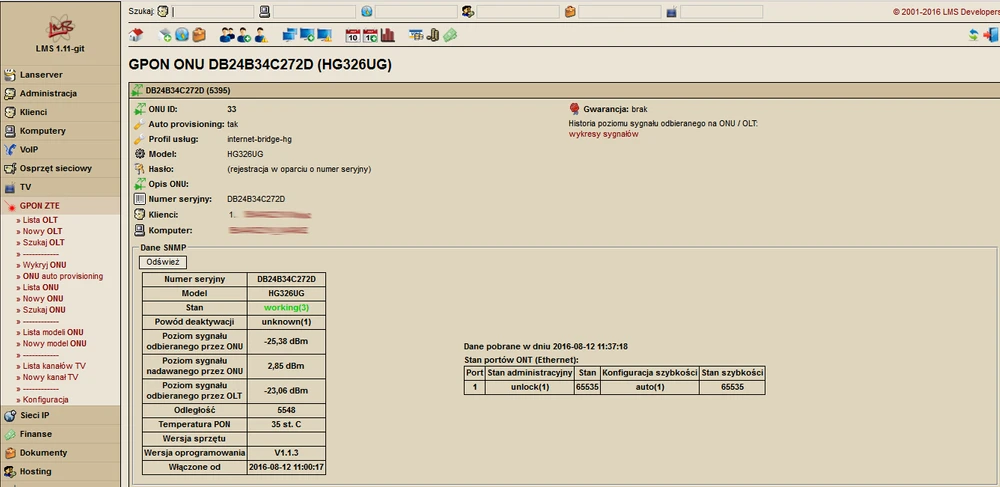The width and height of the screenshot is (1000, 487).
Task: Click the ONU icon beside the DB24B34C272D (5395) header
Action: coord(137,90)
